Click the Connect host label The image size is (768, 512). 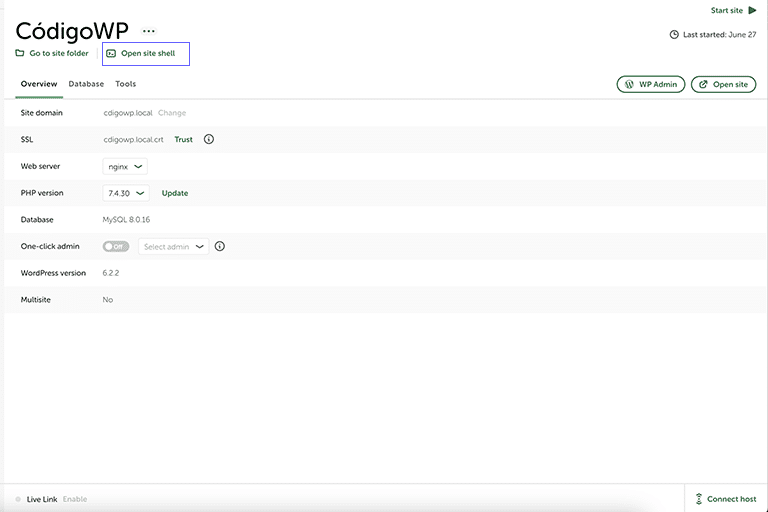point(732,499)
